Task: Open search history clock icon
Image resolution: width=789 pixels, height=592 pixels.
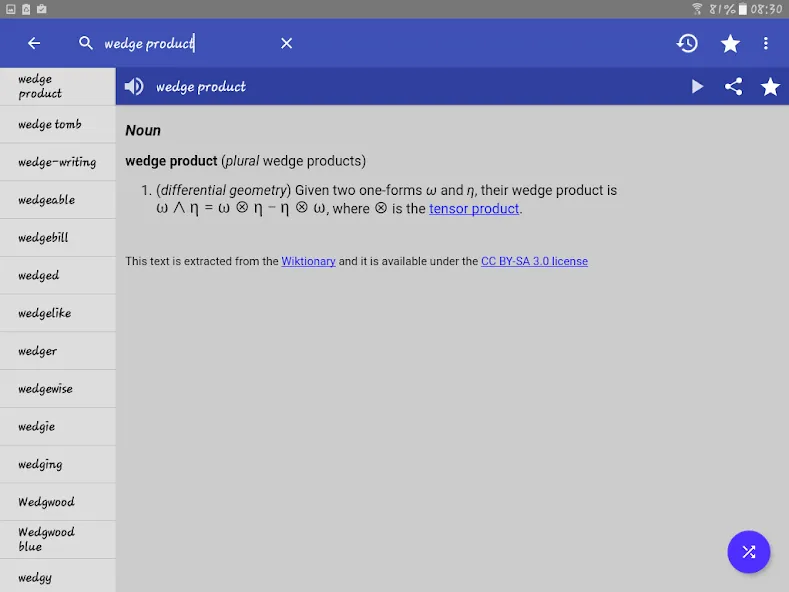Action: (x=687, y=43)
